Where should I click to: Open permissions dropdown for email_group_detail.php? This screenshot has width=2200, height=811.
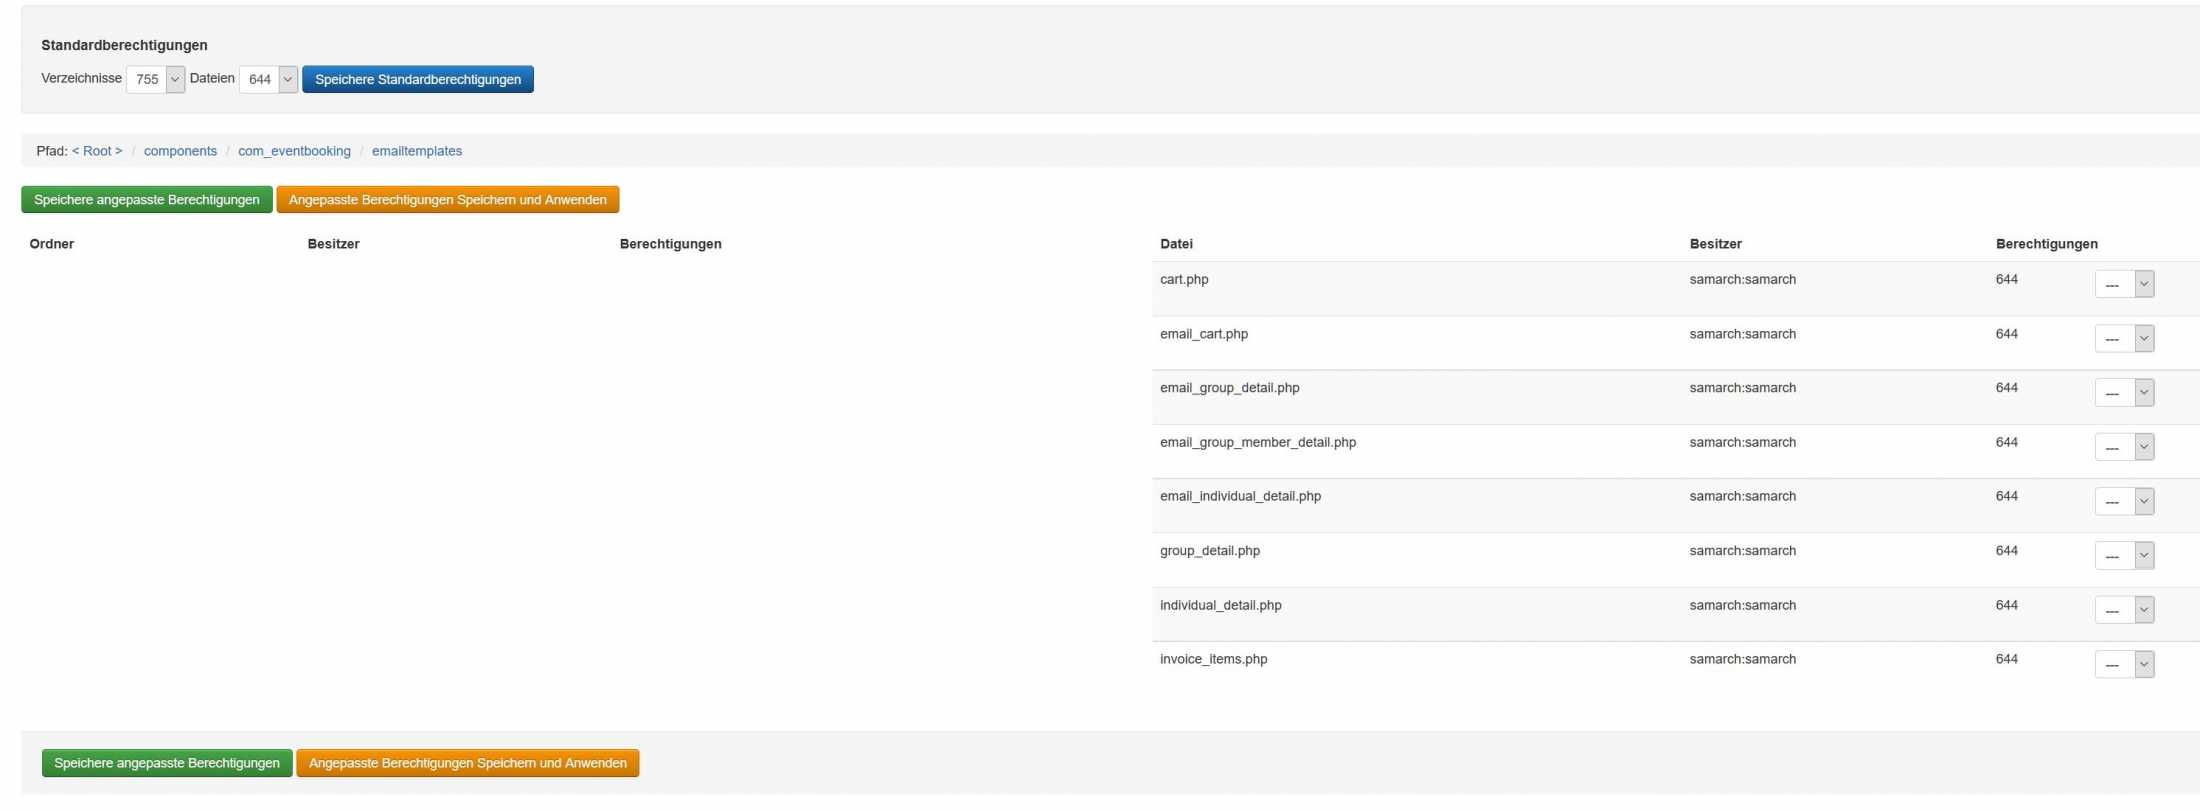2124,393
